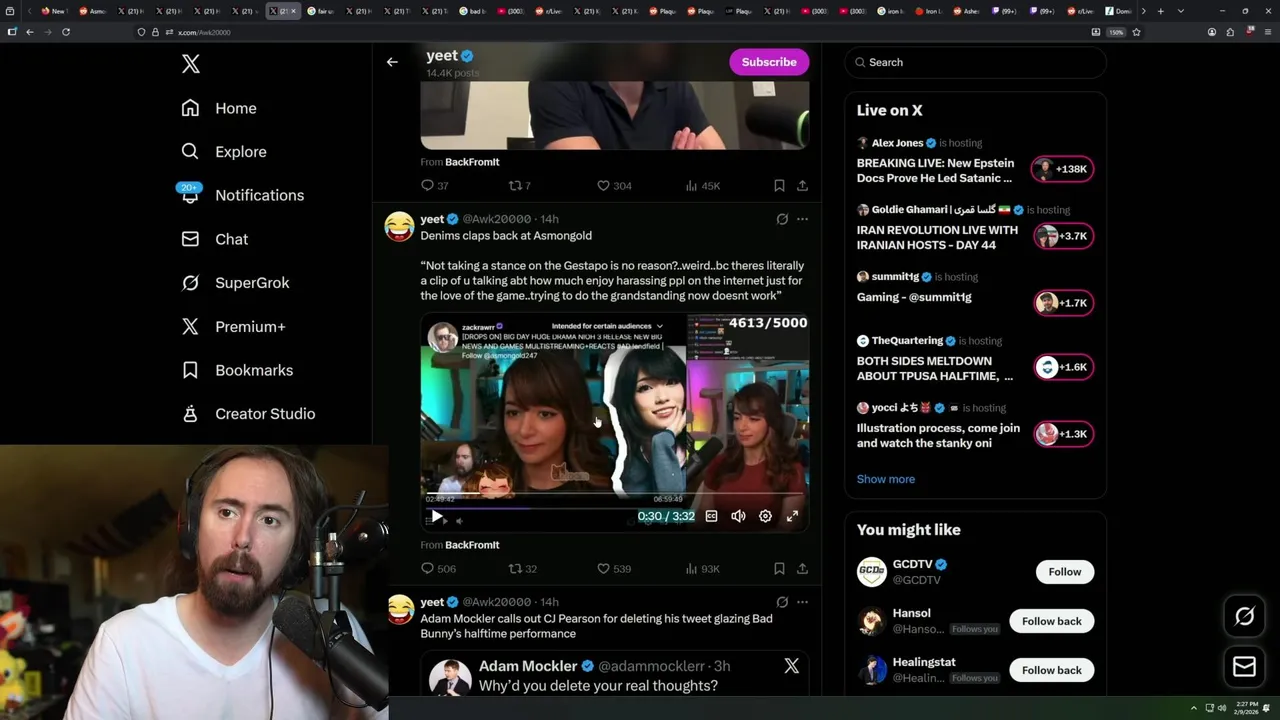Viewport: 1280px width, 720px height.
Task: Go to Home in sidebar
Action: tap(219, 108)
